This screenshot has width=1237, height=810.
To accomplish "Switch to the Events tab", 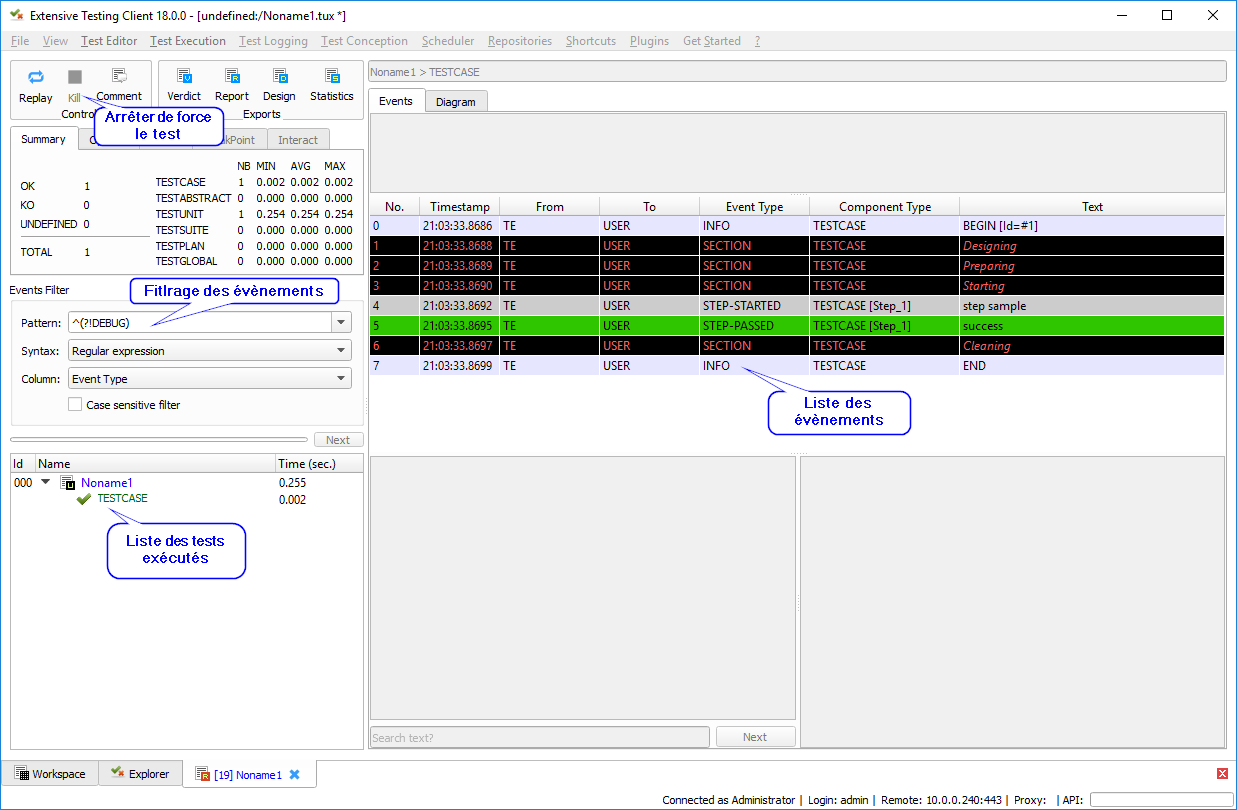I will click(396, 101).
